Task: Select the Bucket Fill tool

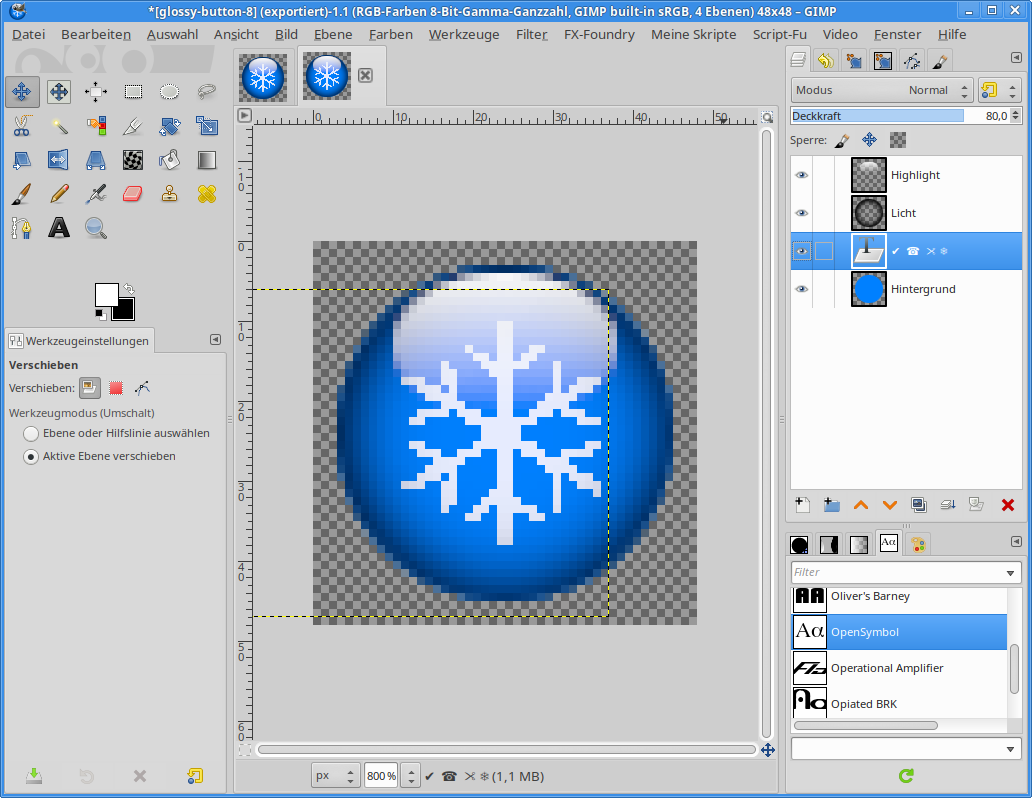Action: (x=170, y=160)
